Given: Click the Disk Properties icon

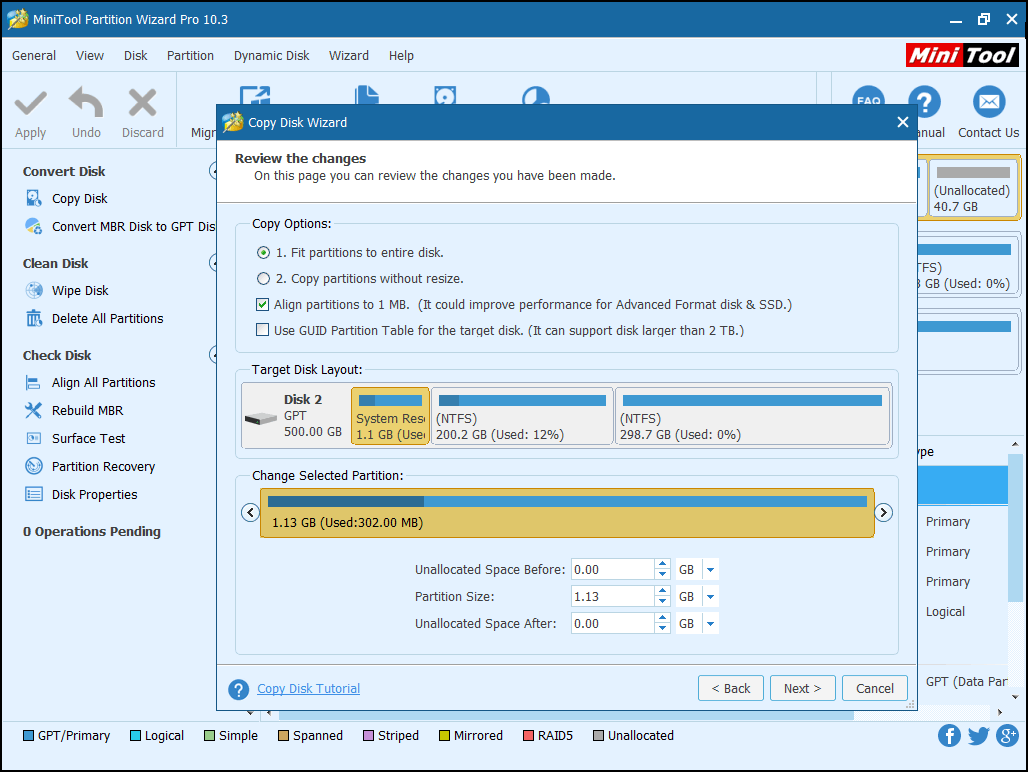Looking at the screenshot, I should click(33, 494).
